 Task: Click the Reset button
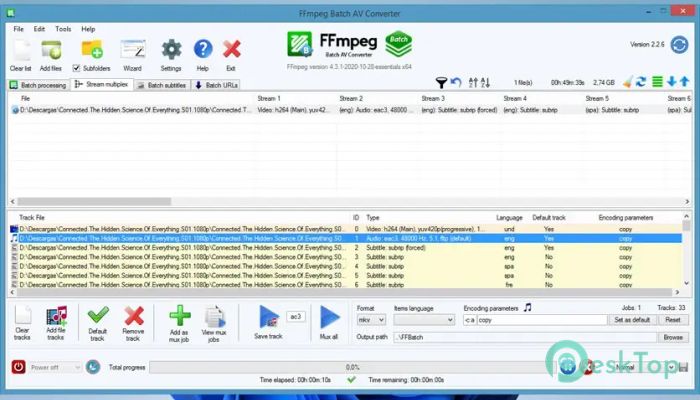point(673,320)
